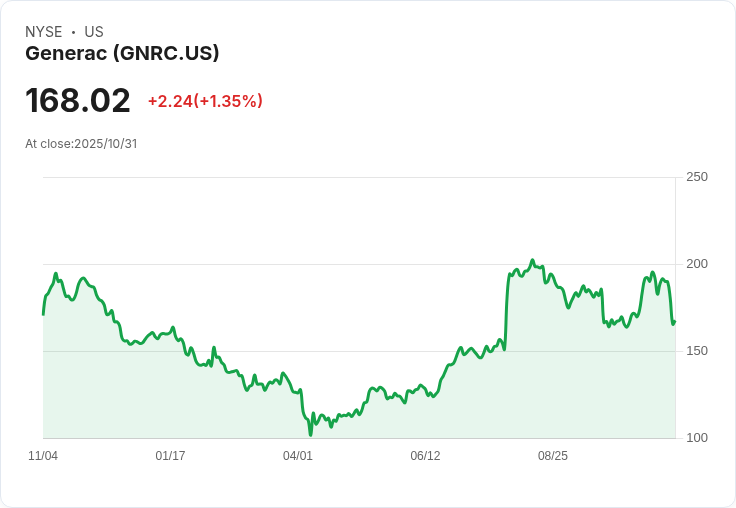
Task: Click the 150 y-axis label
Action: coord(696,351)
